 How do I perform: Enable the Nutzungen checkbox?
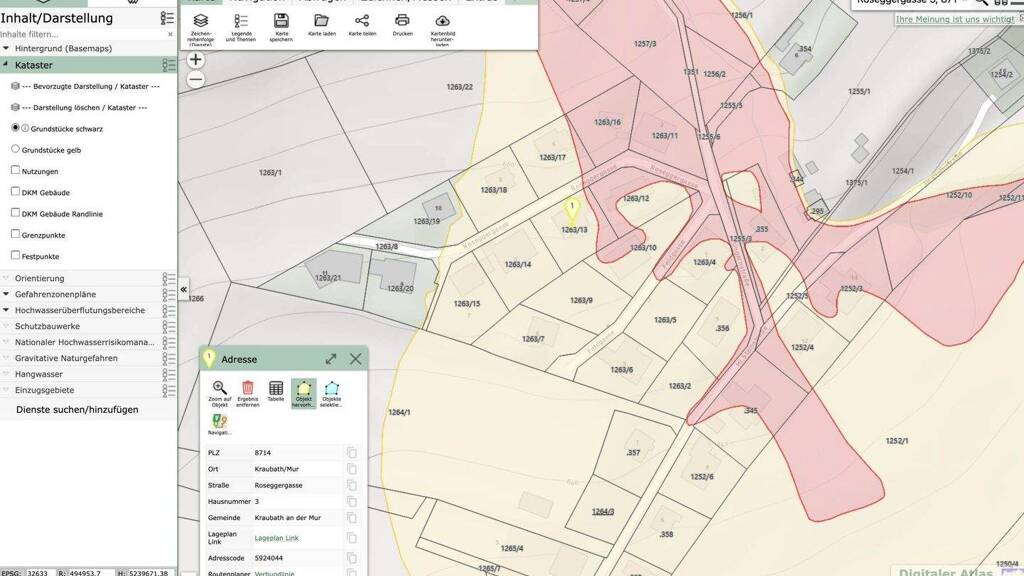[x=15, y=171]
